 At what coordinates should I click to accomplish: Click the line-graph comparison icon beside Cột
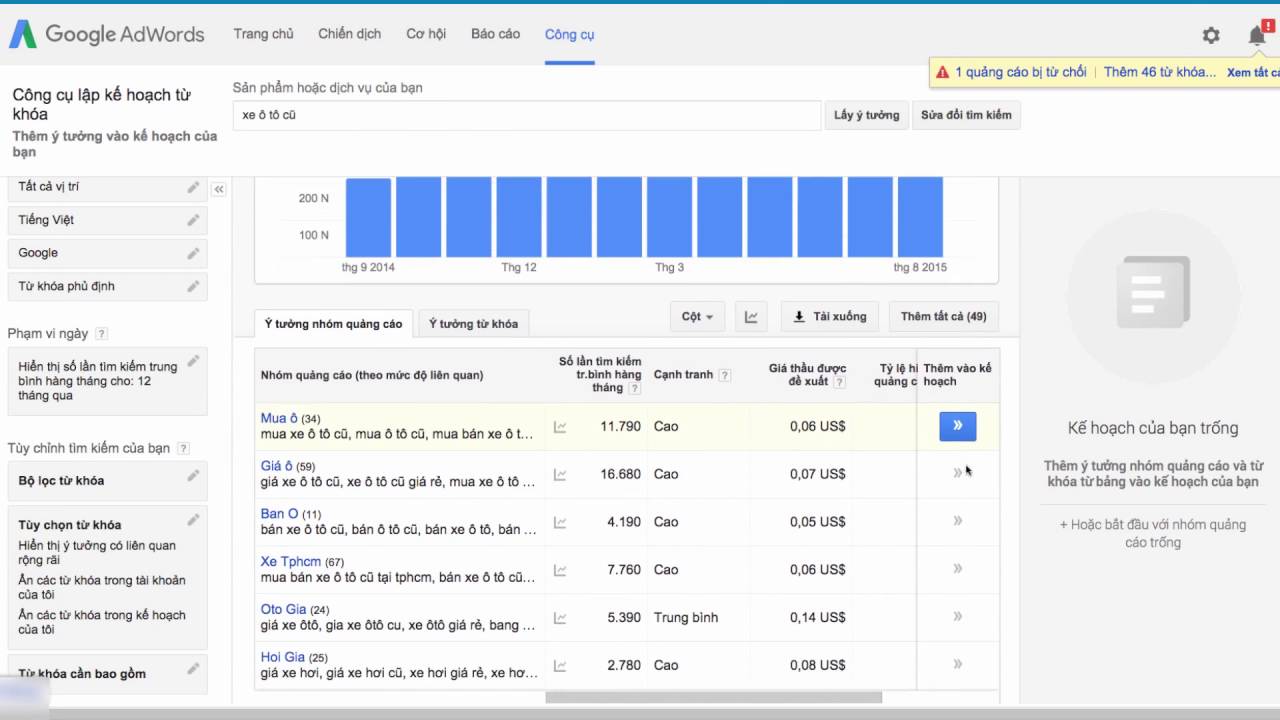pyautogui.click(x=750, y=316)
